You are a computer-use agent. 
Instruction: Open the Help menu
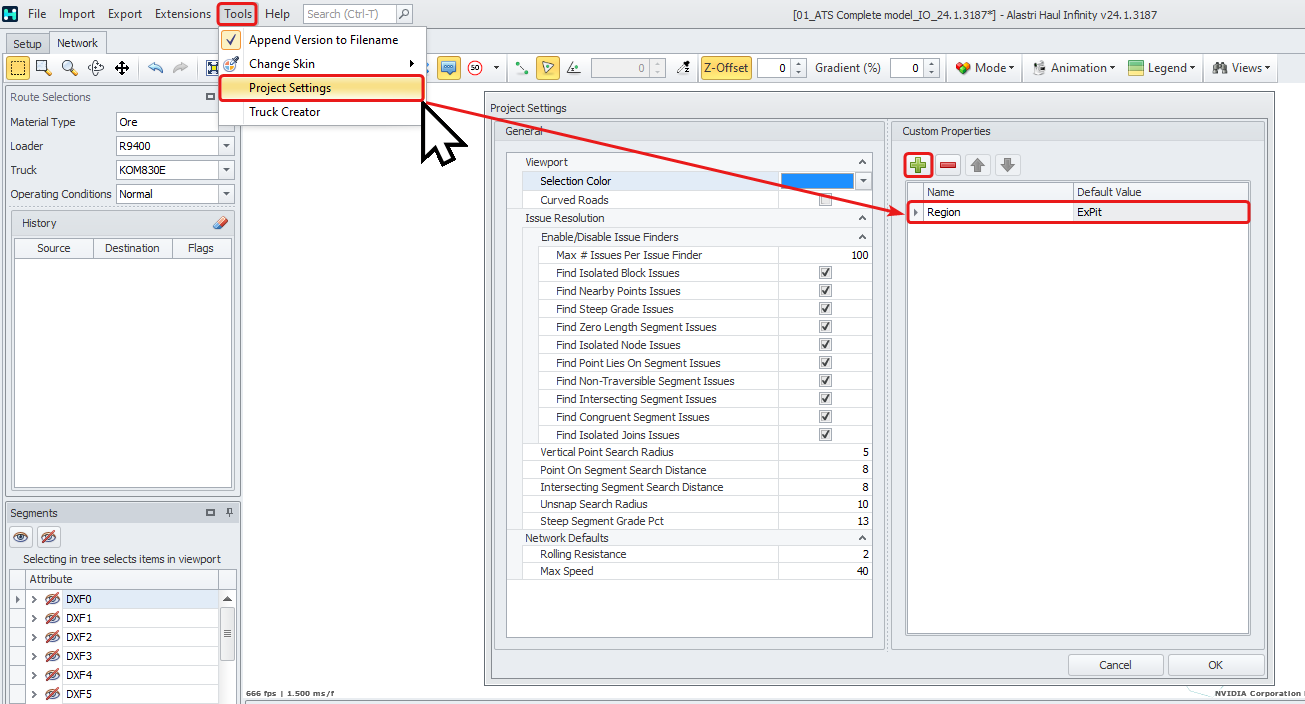[277, 14]
